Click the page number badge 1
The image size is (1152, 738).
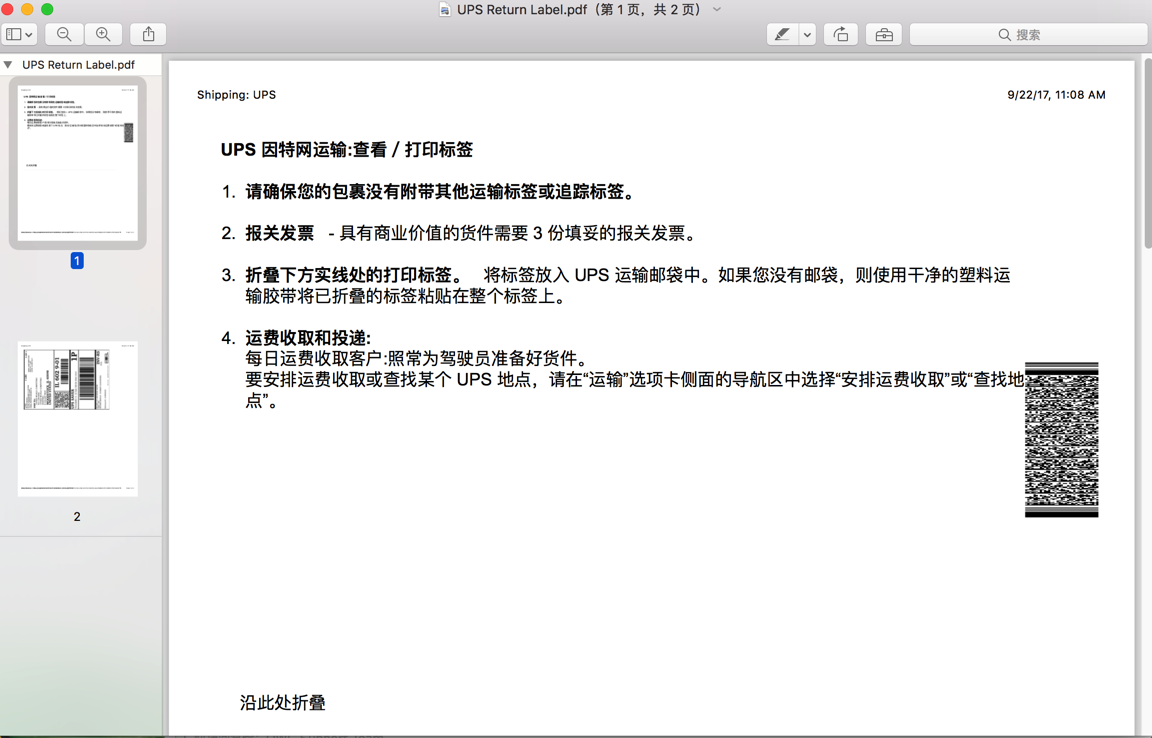[x=77, y=260]
